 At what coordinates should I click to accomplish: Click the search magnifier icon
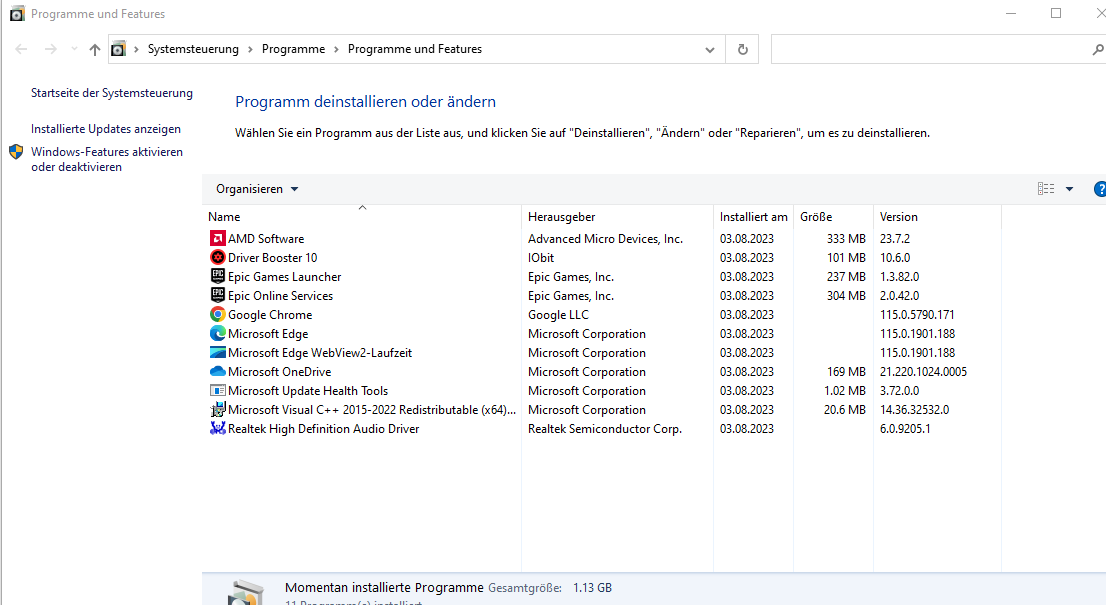[1098, 49]
